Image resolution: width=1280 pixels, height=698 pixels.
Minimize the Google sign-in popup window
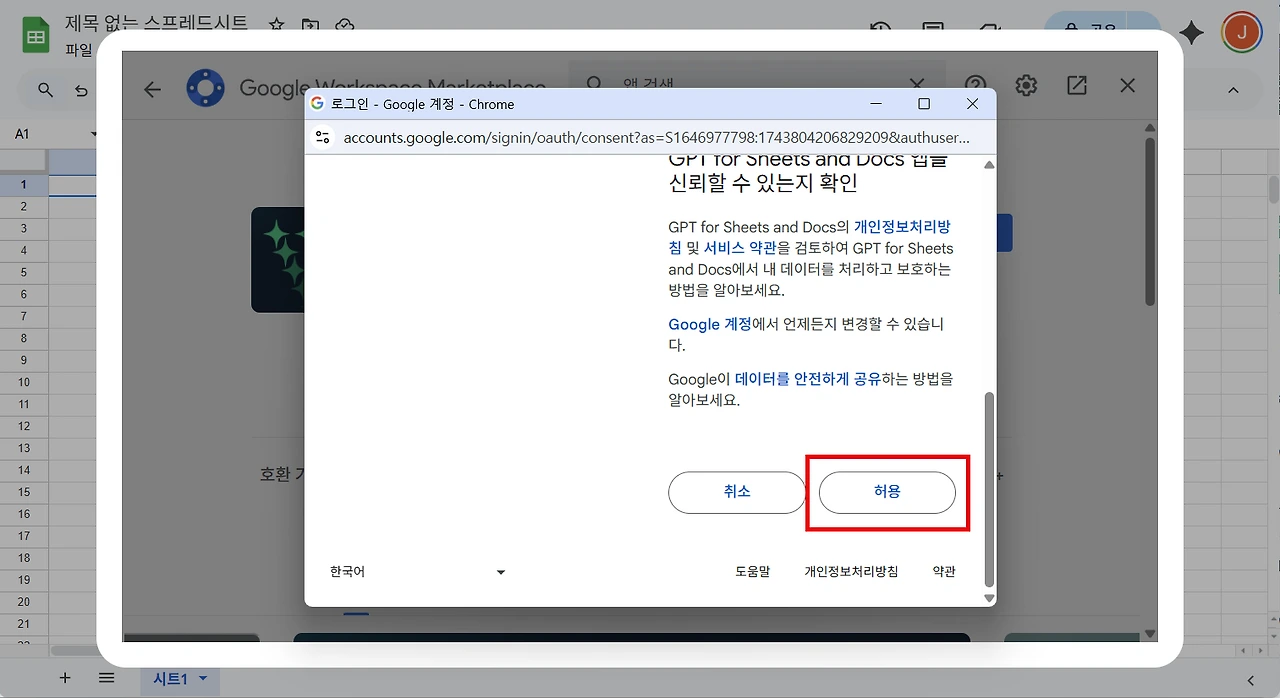(876, 104)
